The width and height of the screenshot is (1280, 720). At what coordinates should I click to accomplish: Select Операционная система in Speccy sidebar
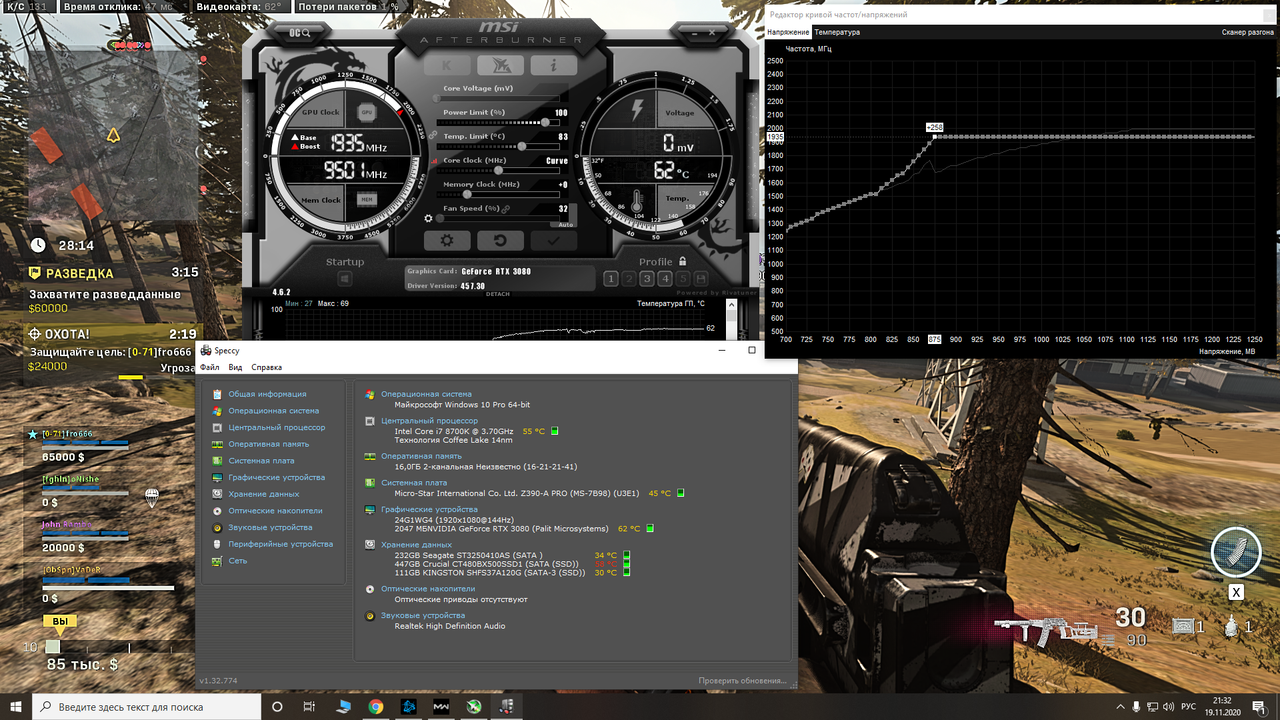coord(273,411)
